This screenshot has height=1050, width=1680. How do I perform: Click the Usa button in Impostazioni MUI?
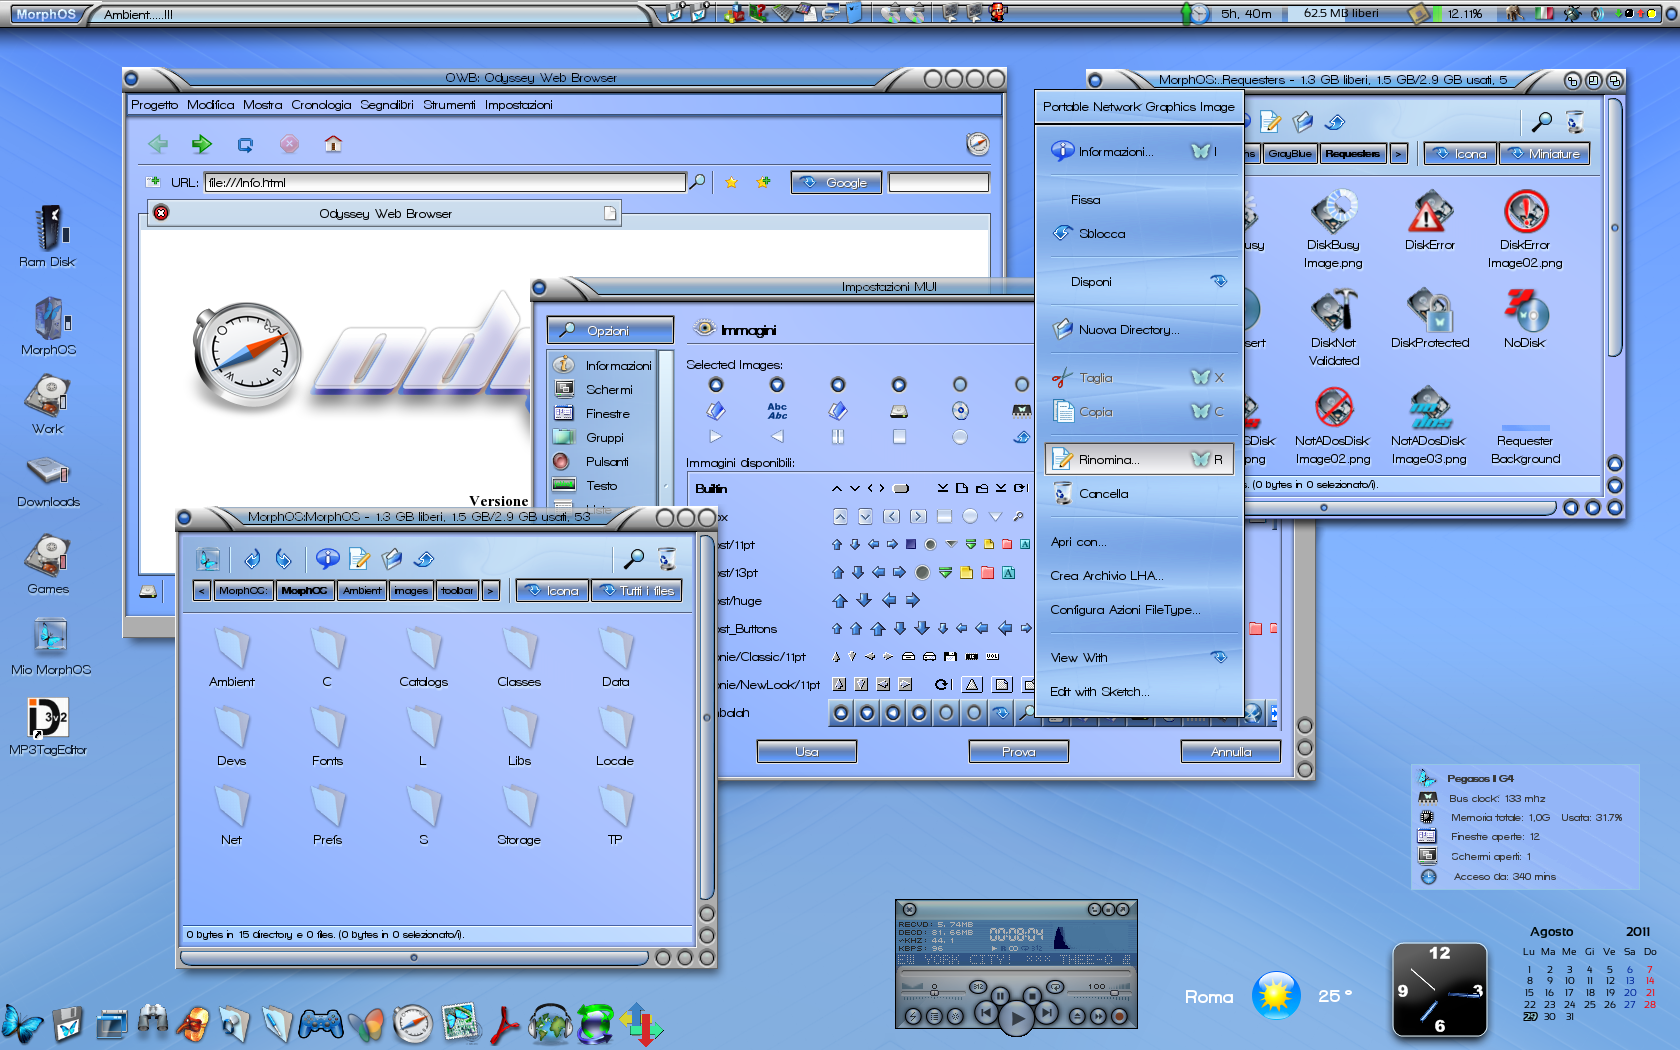(x=806, y=752)
